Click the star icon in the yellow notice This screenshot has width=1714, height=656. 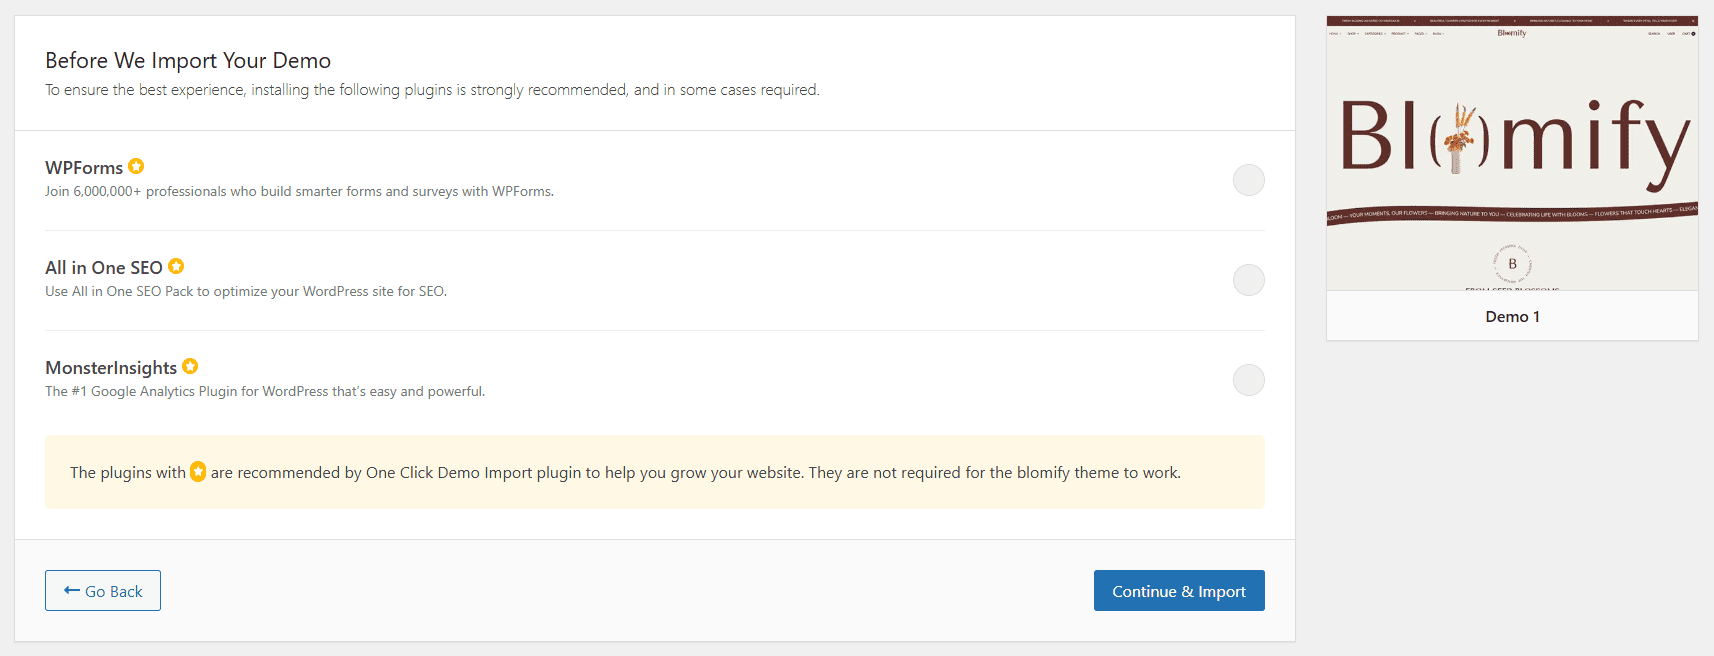(x=198, y=471)
